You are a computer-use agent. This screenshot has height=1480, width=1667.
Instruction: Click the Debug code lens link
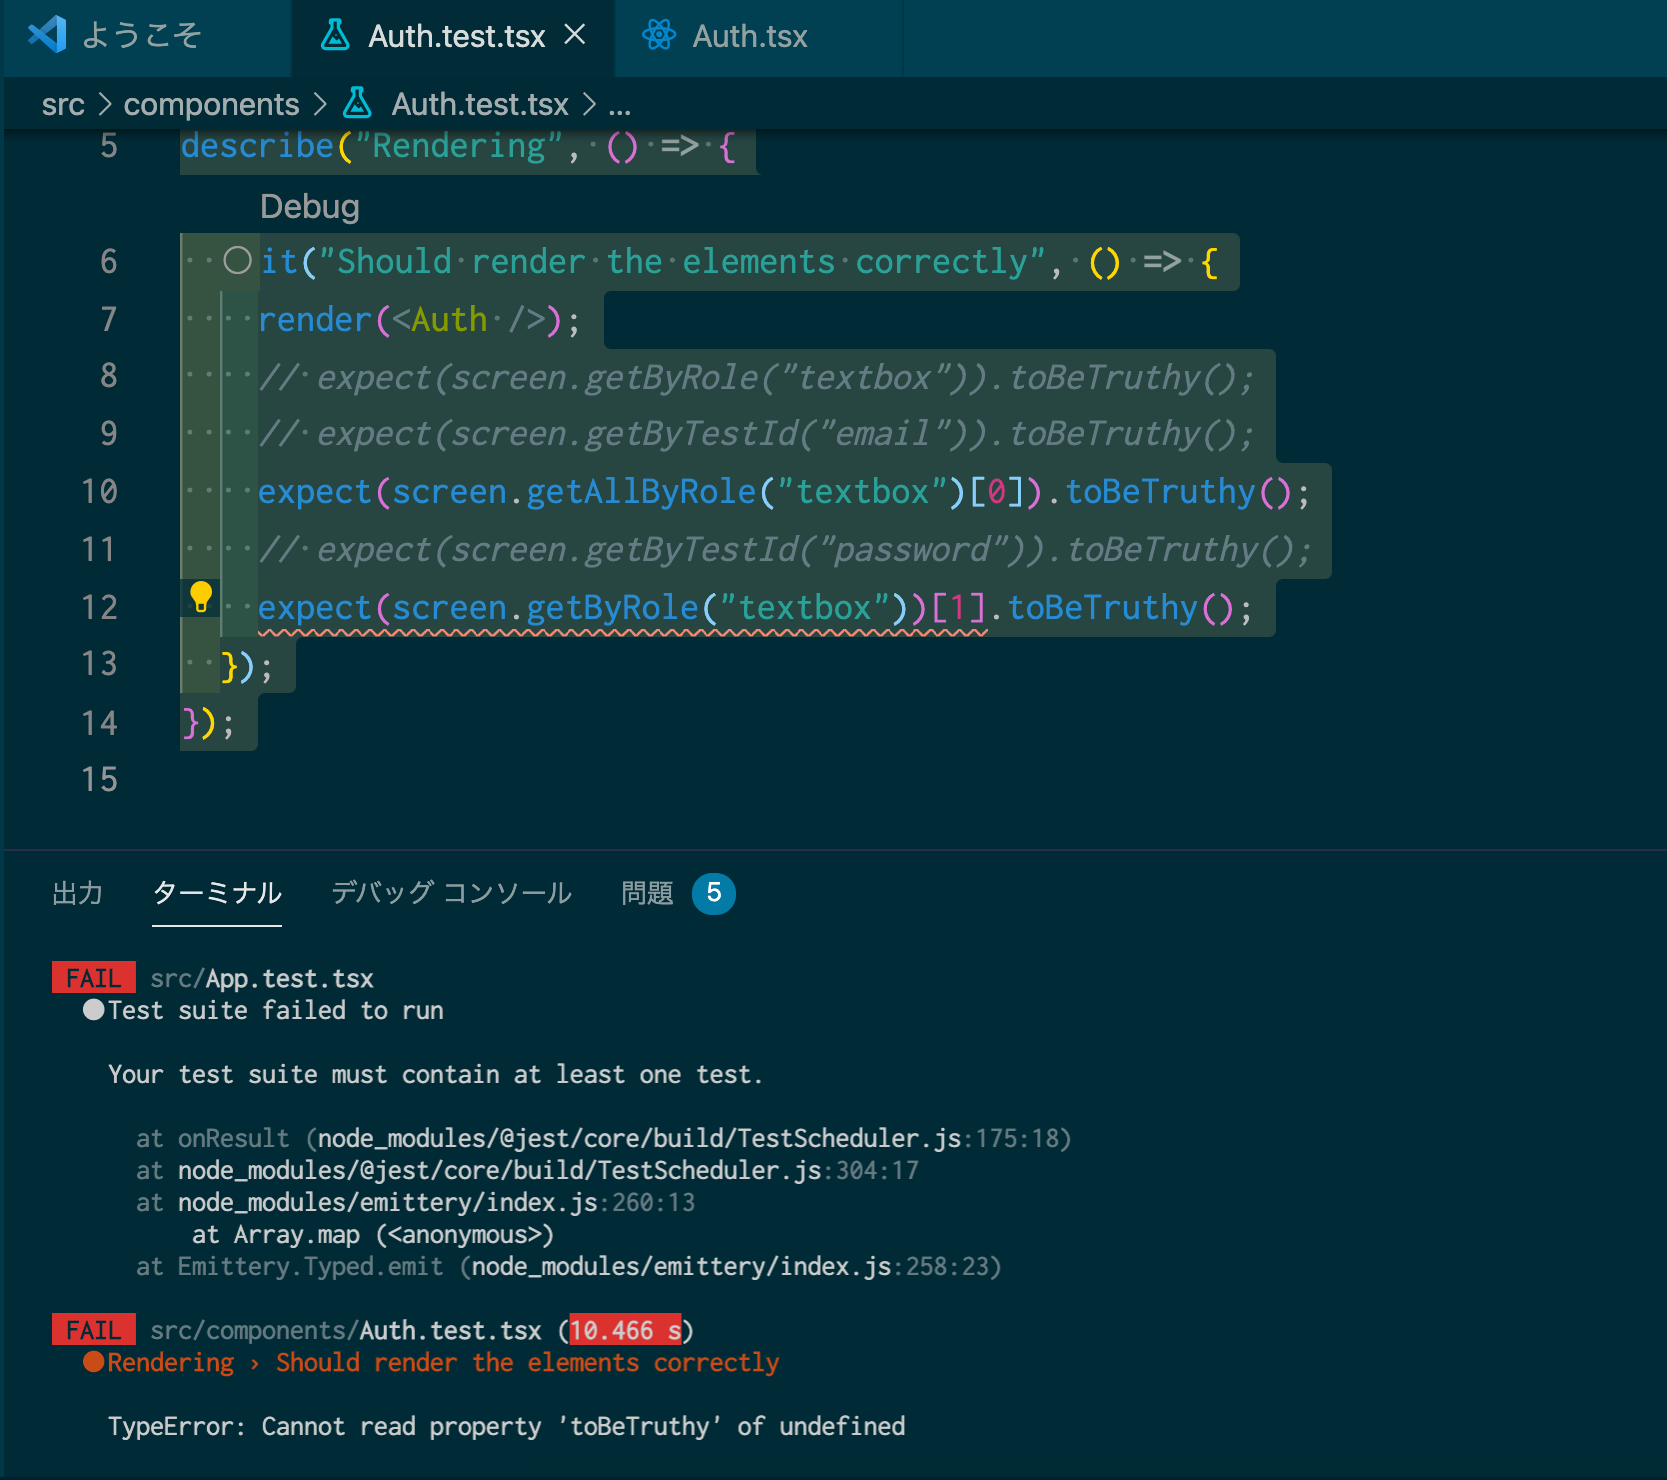[310, 206]
